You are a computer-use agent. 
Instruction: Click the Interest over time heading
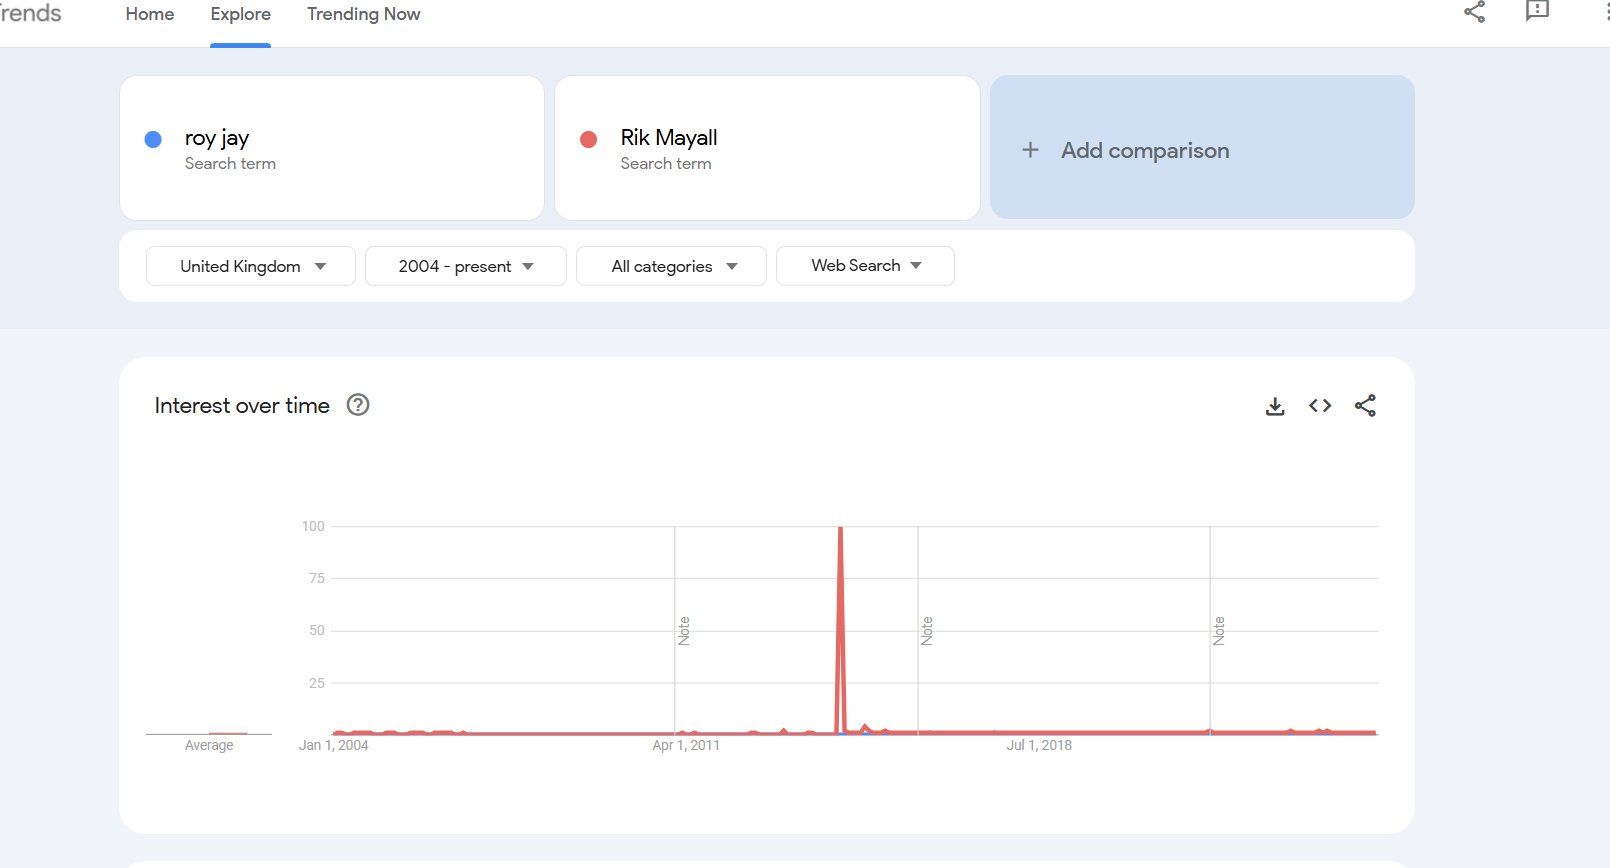(x=242, y=405)
